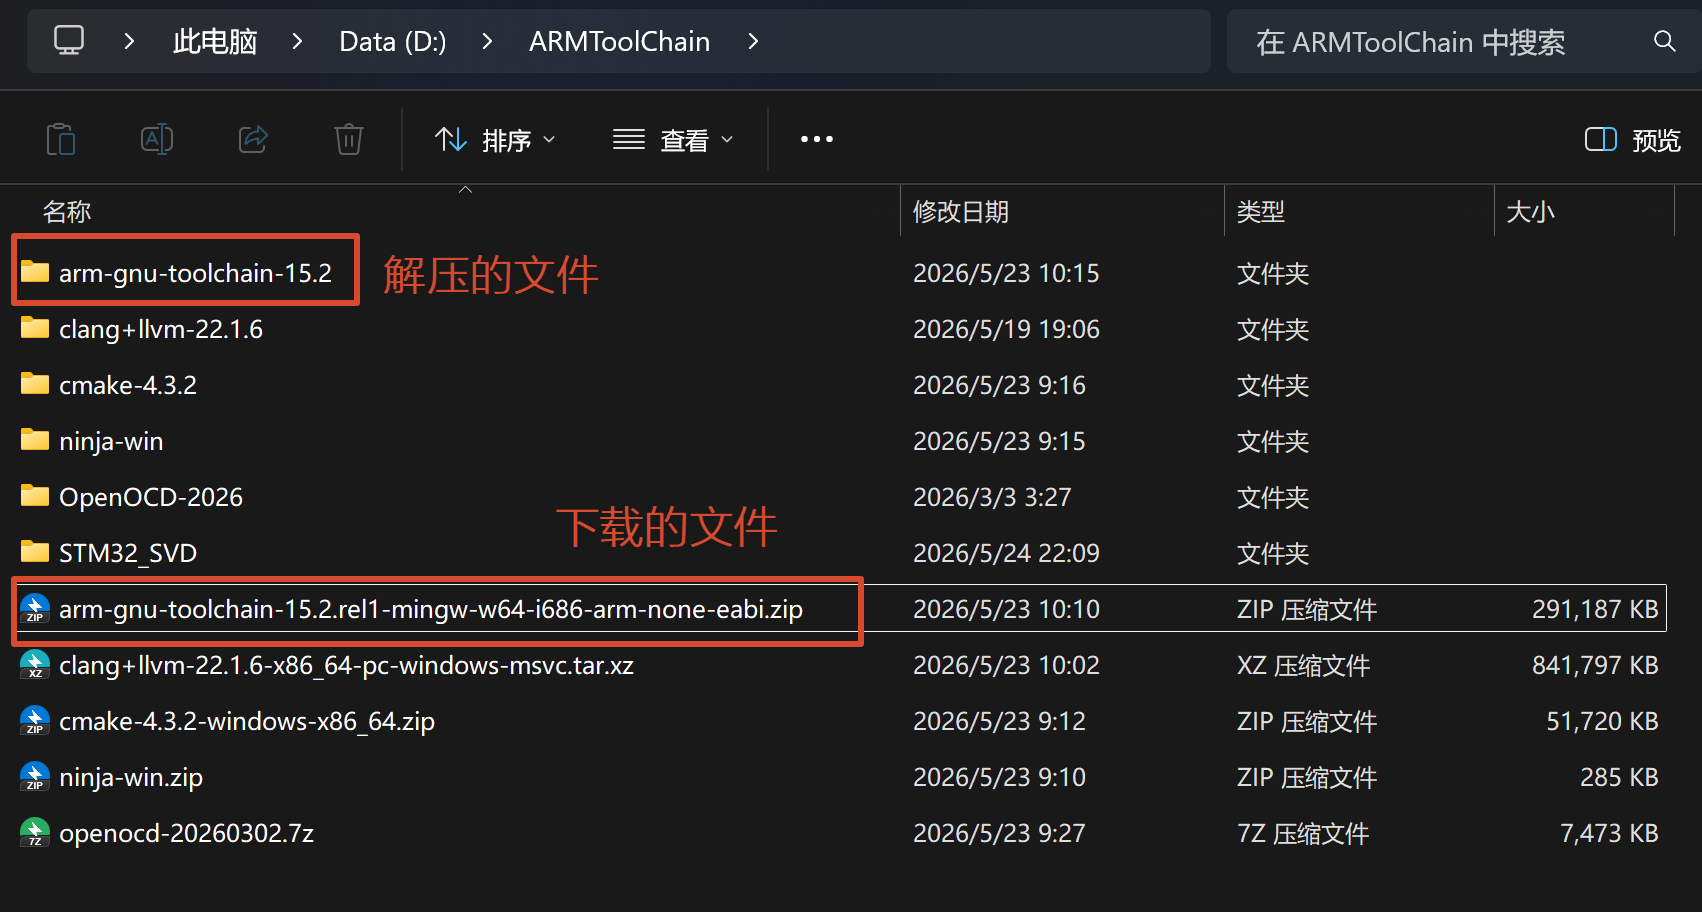The image size is (1702, 912).
Task: Click the date 2026/5/23 10:02
Action: [x=1006, y=665]
